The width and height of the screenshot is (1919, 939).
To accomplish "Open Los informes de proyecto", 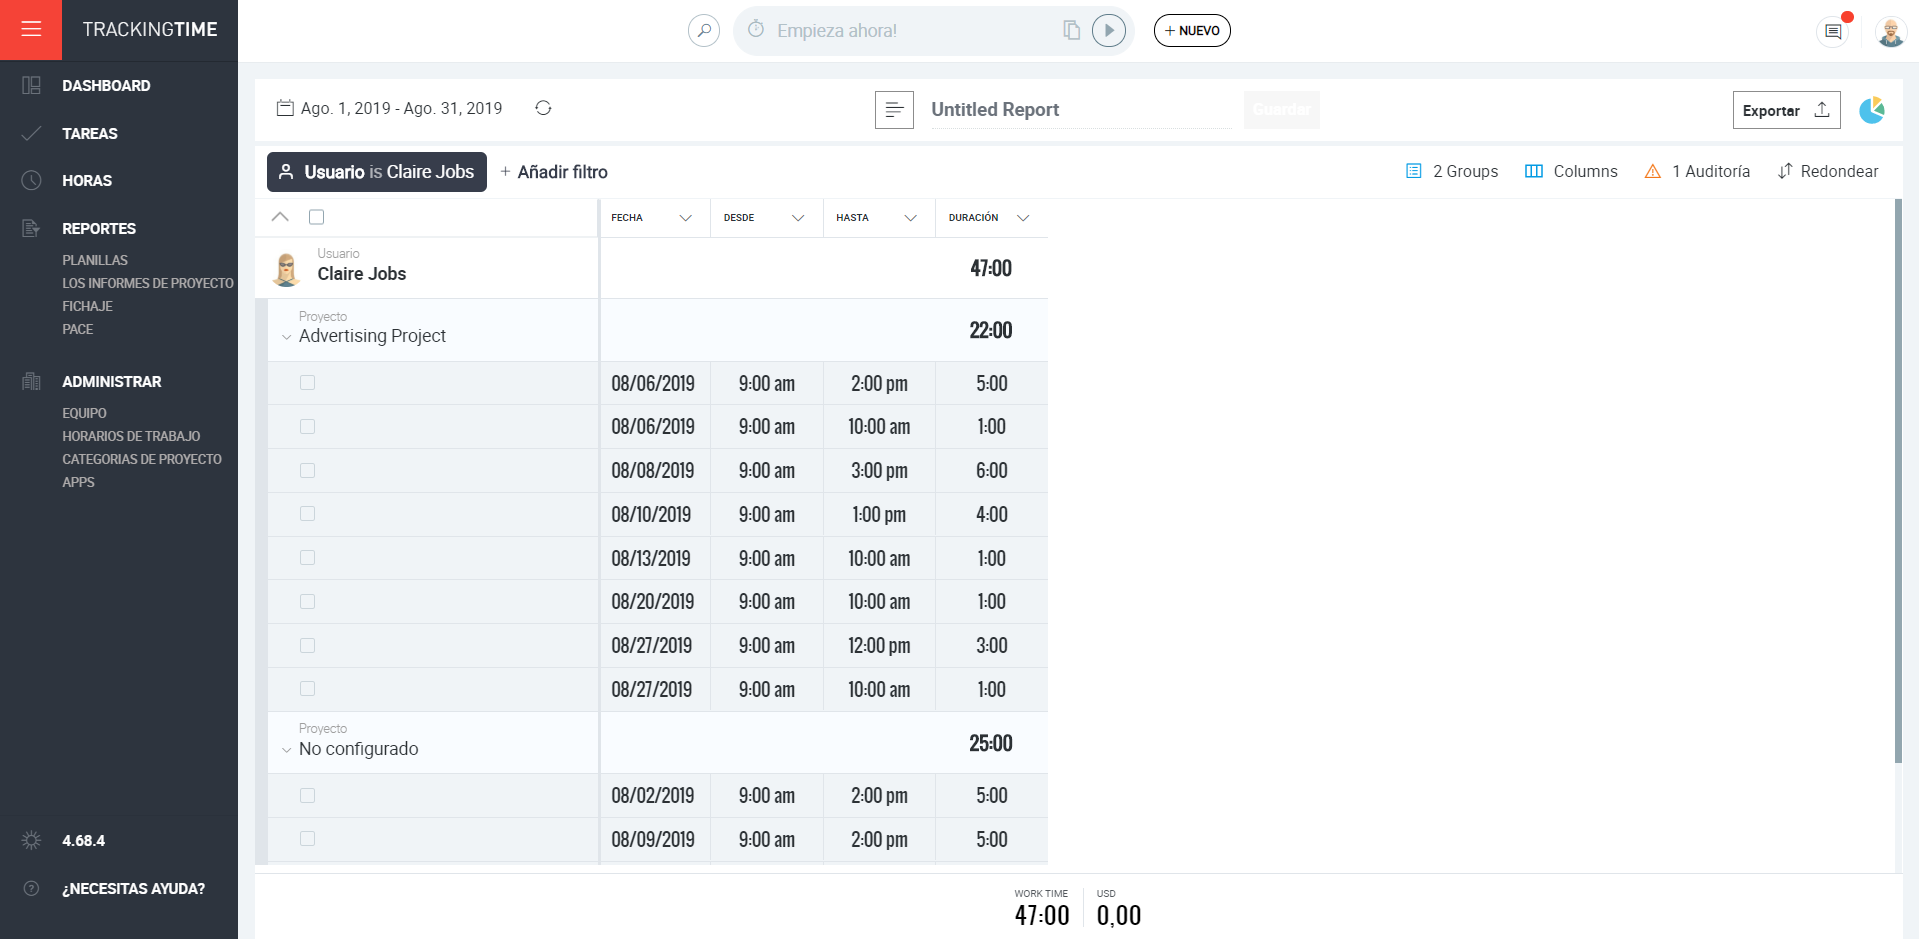I will [148, 283].
